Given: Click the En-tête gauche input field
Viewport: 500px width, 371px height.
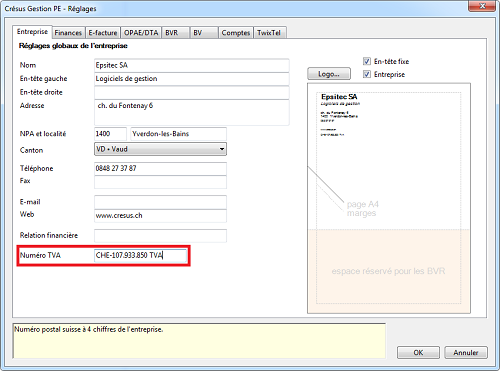Looking at the screenshot, I should 192,79.
